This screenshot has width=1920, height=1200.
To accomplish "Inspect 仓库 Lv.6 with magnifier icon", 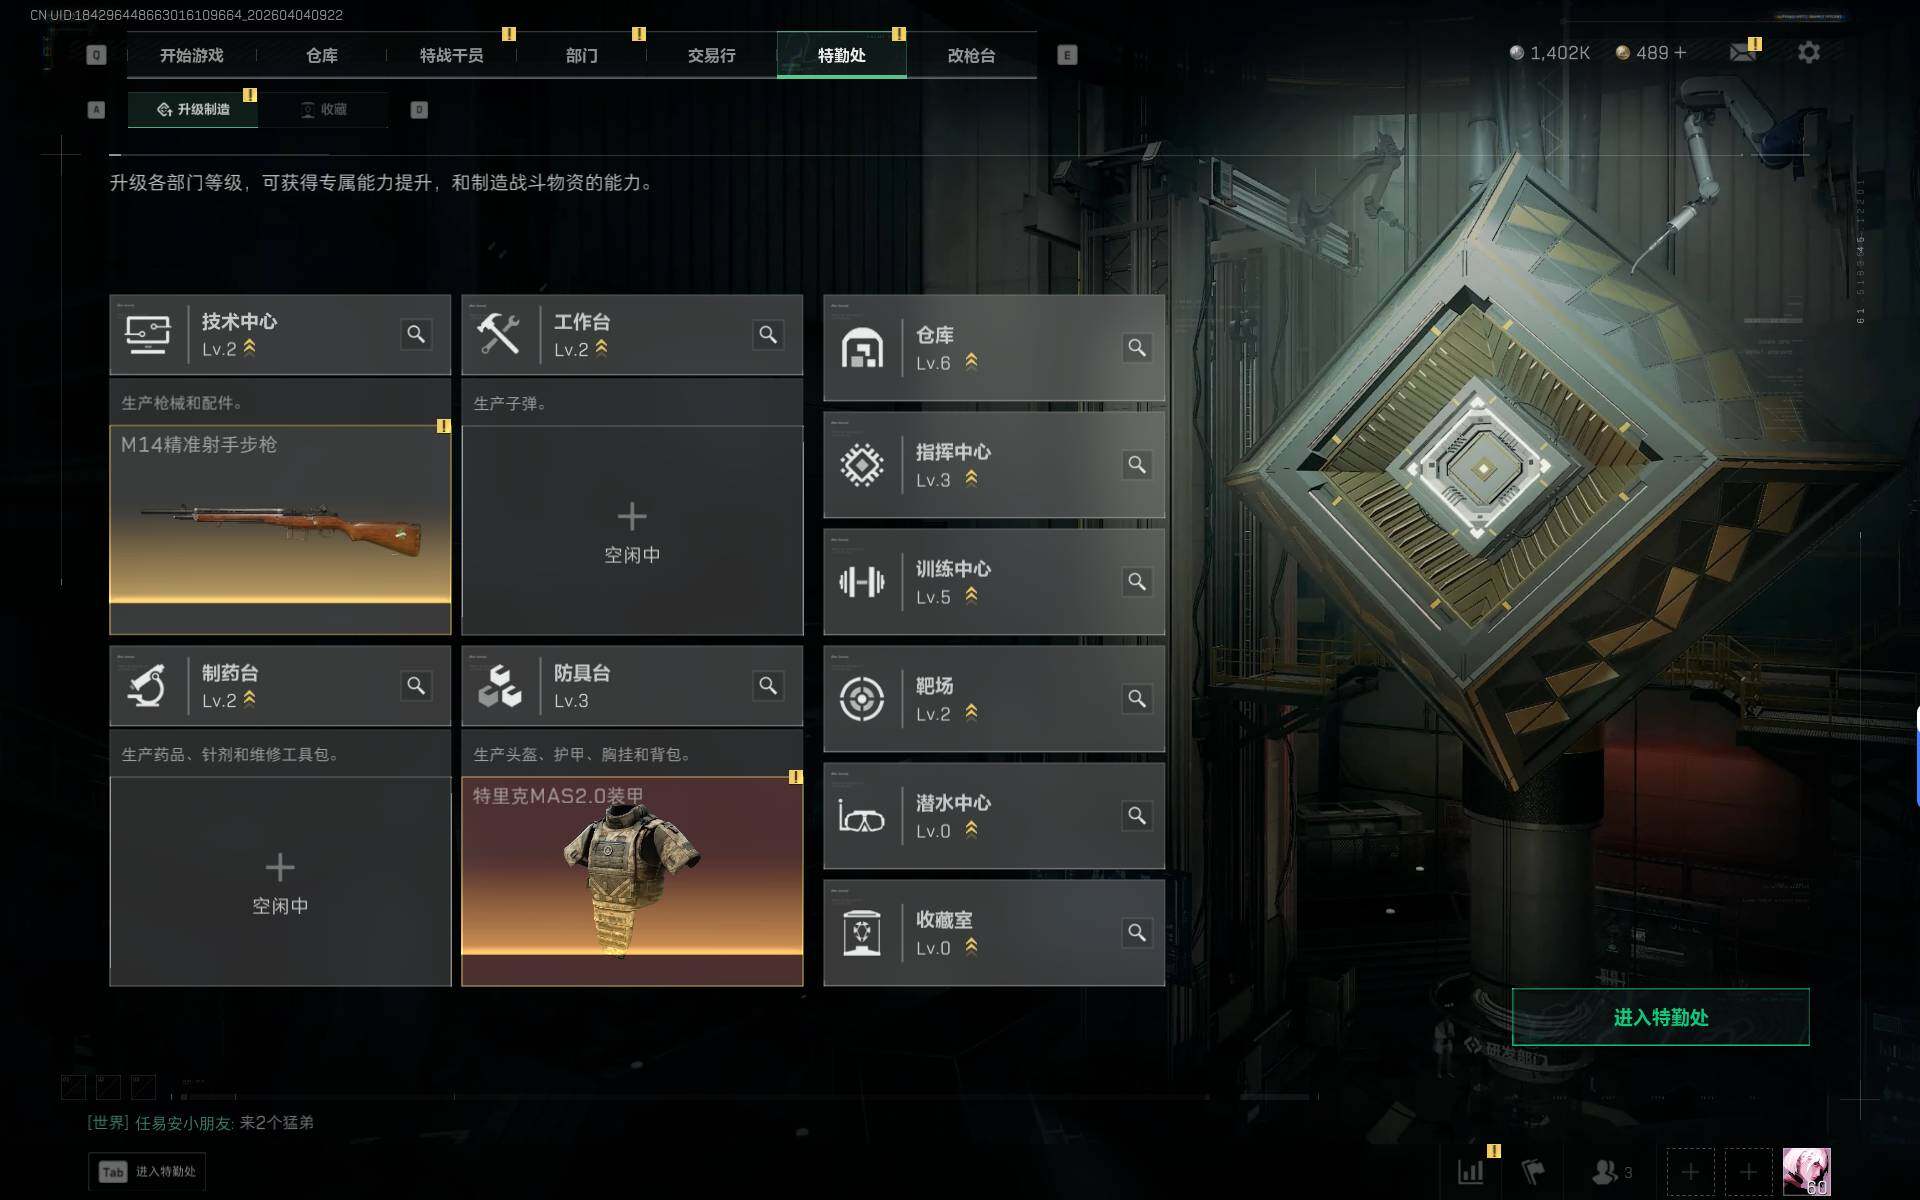I will tap(1137, 347).
